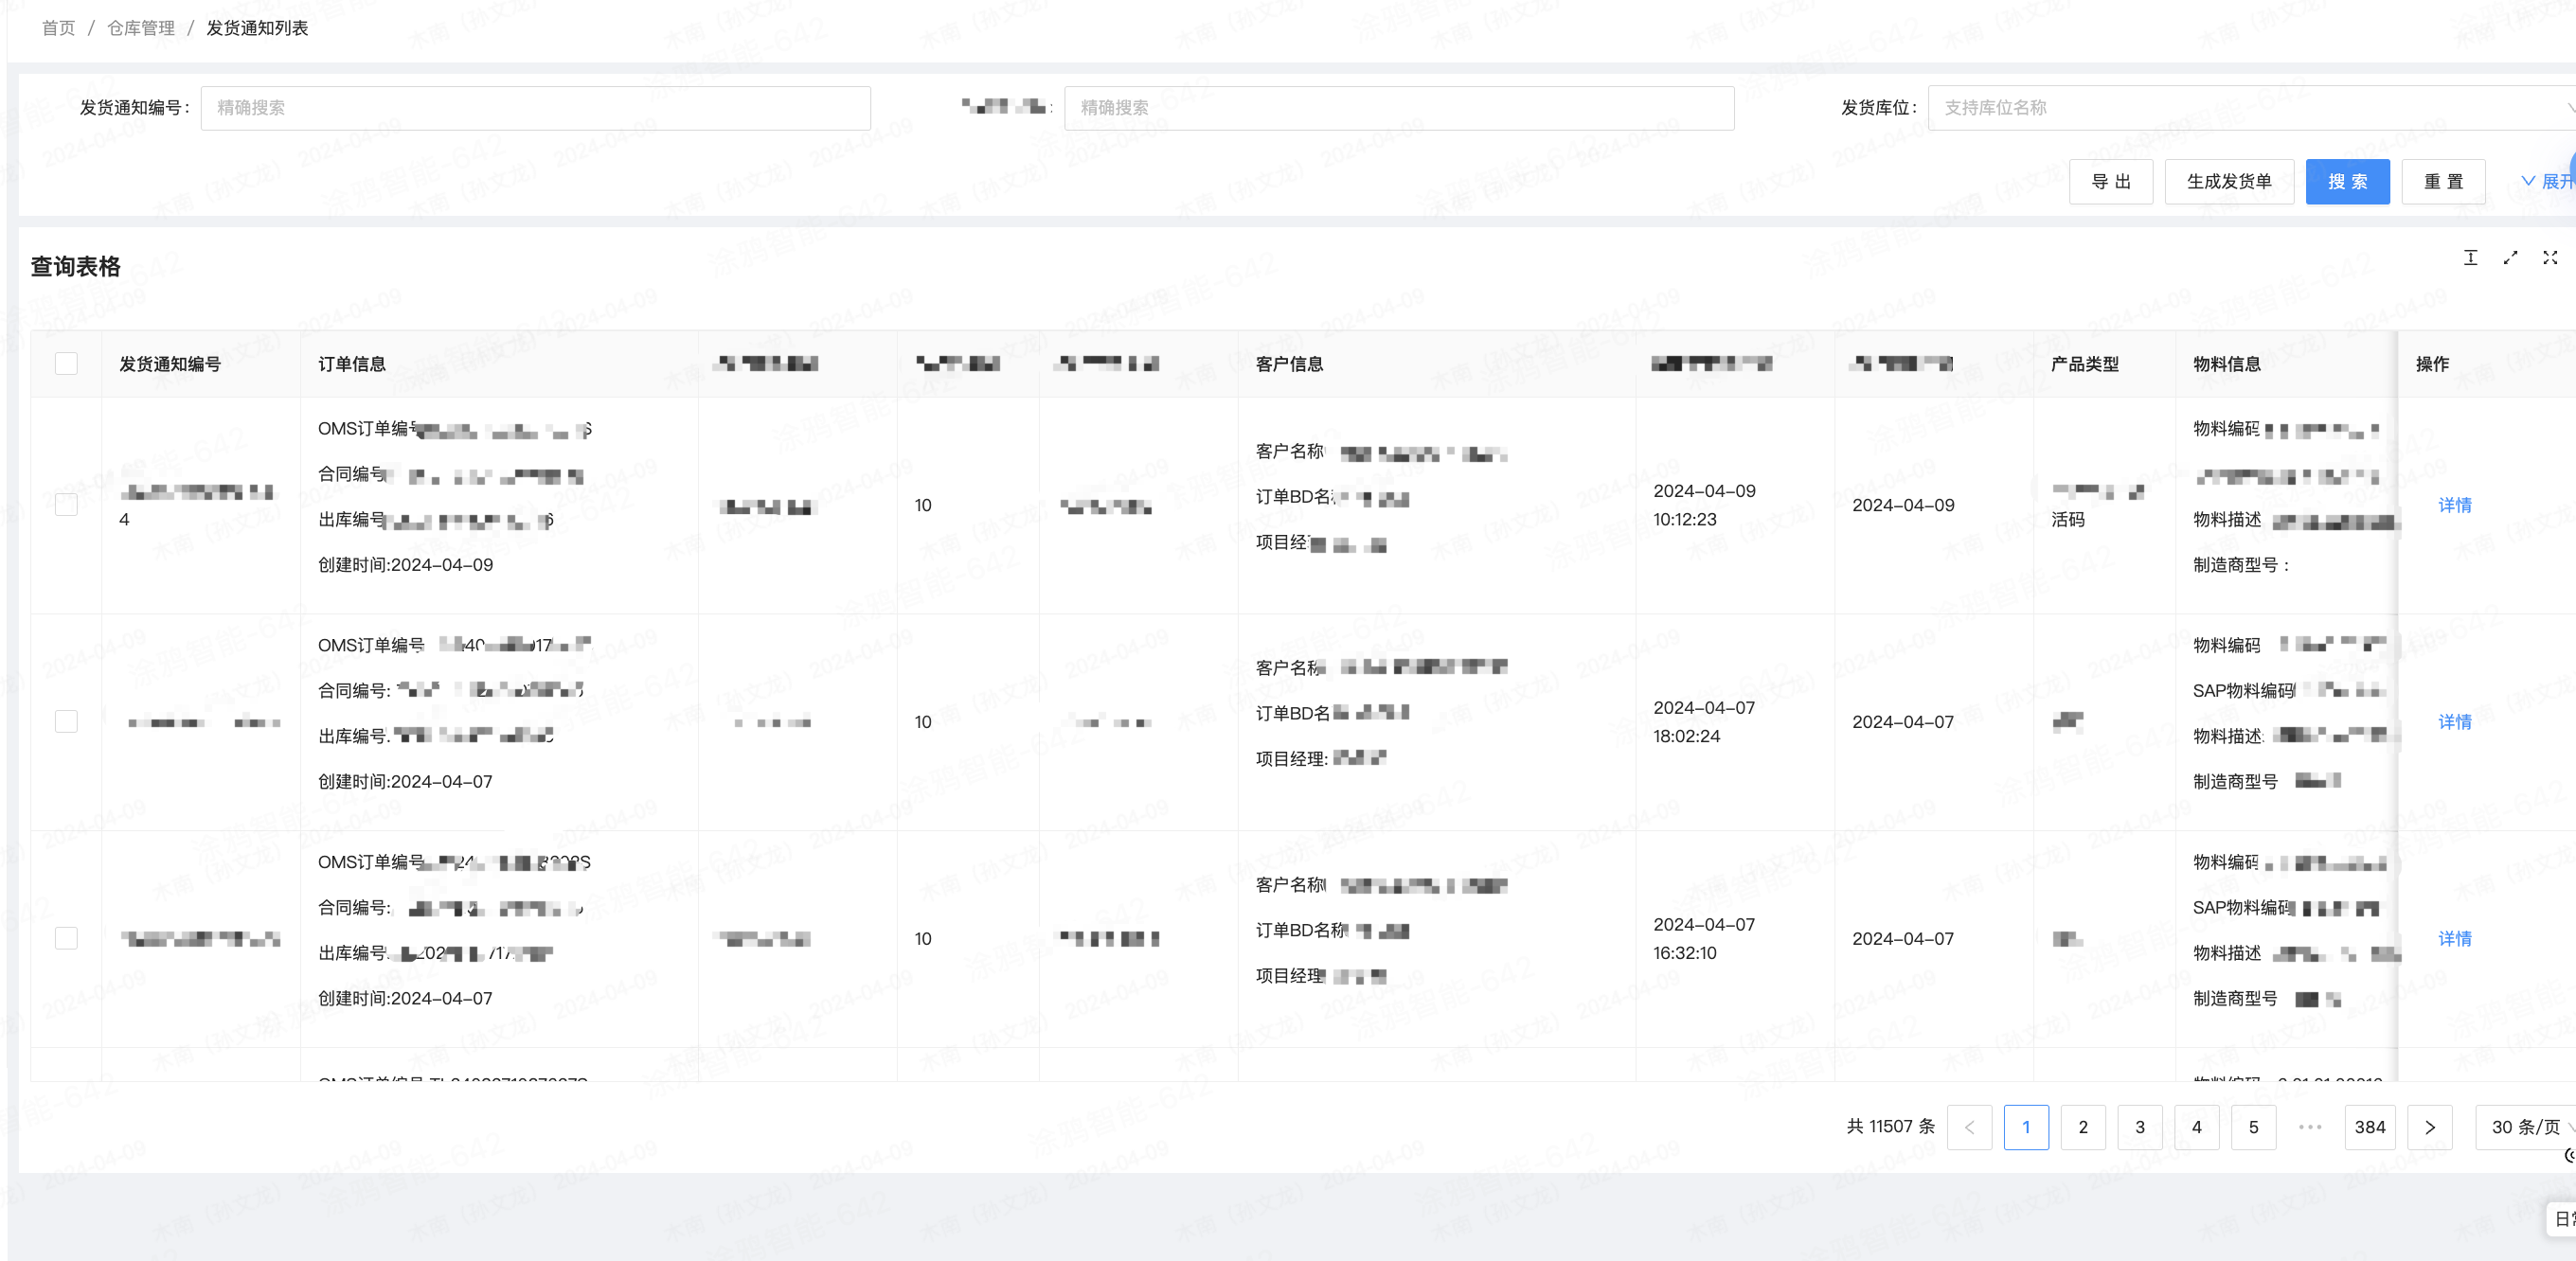Focus the 发货通知编号 search input
The width and height of the screenshot is (2576, 1261).
(x=535, y=108)
